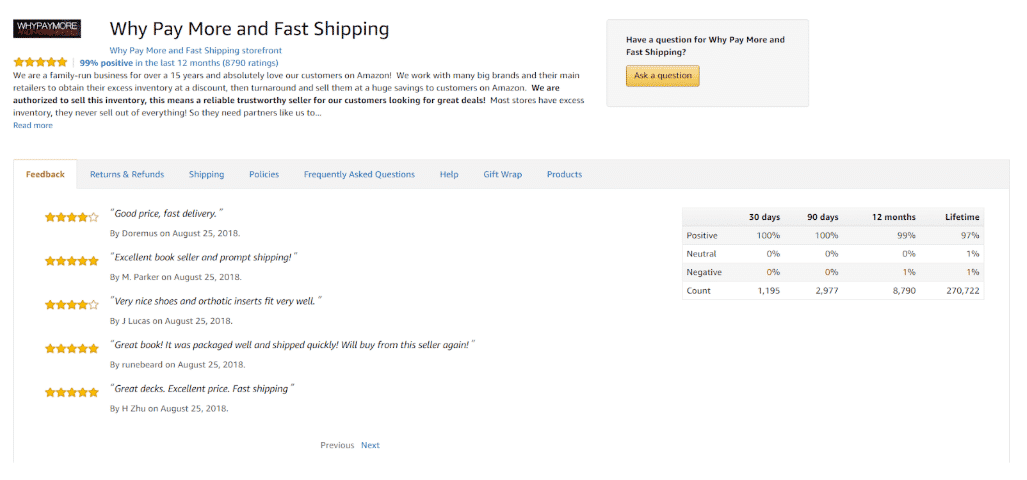The image size is (1027, 480).
Task: Click the Lifetime column header in the table
Action: click(x=962, y=217)
